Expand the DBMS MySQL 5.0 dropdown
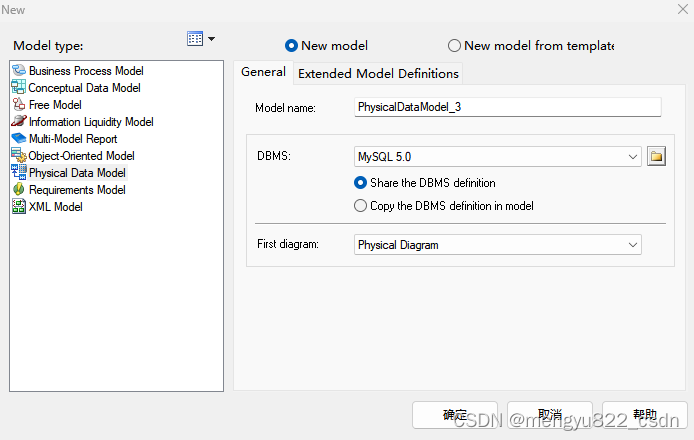Viewport: 694px width, 440px height. [632, 157]
